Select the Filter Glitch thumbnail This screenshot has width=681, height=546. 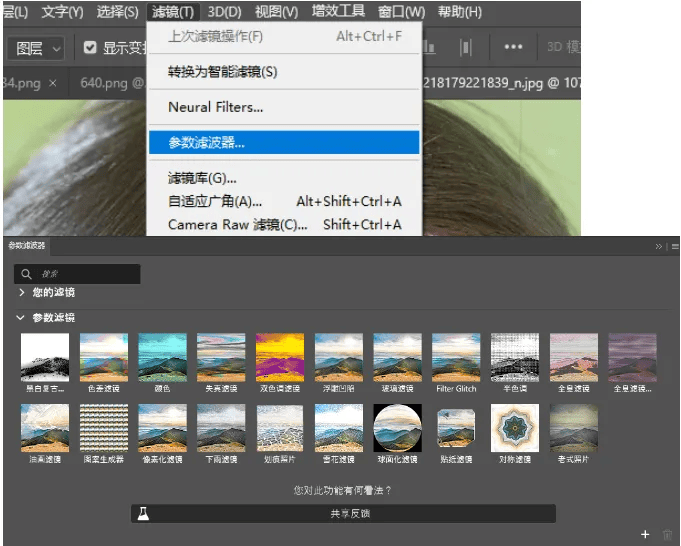[x=456, y=357]
